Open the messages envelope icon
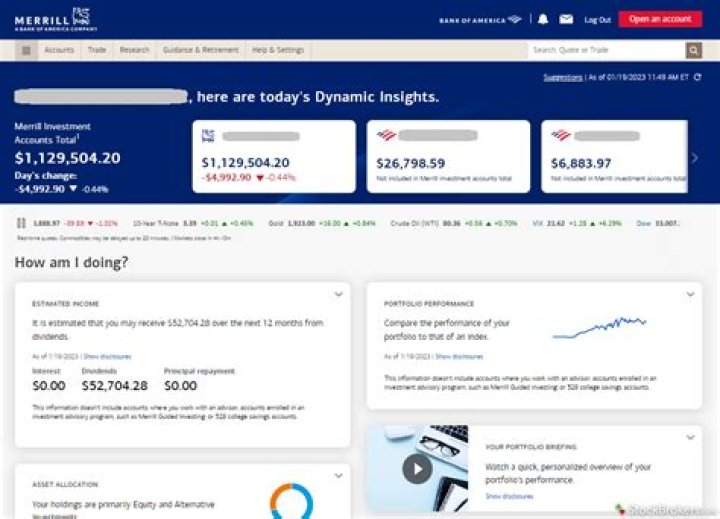Viewport: 720px width, 519px height. pyautogui.click(x=566, y=19)
